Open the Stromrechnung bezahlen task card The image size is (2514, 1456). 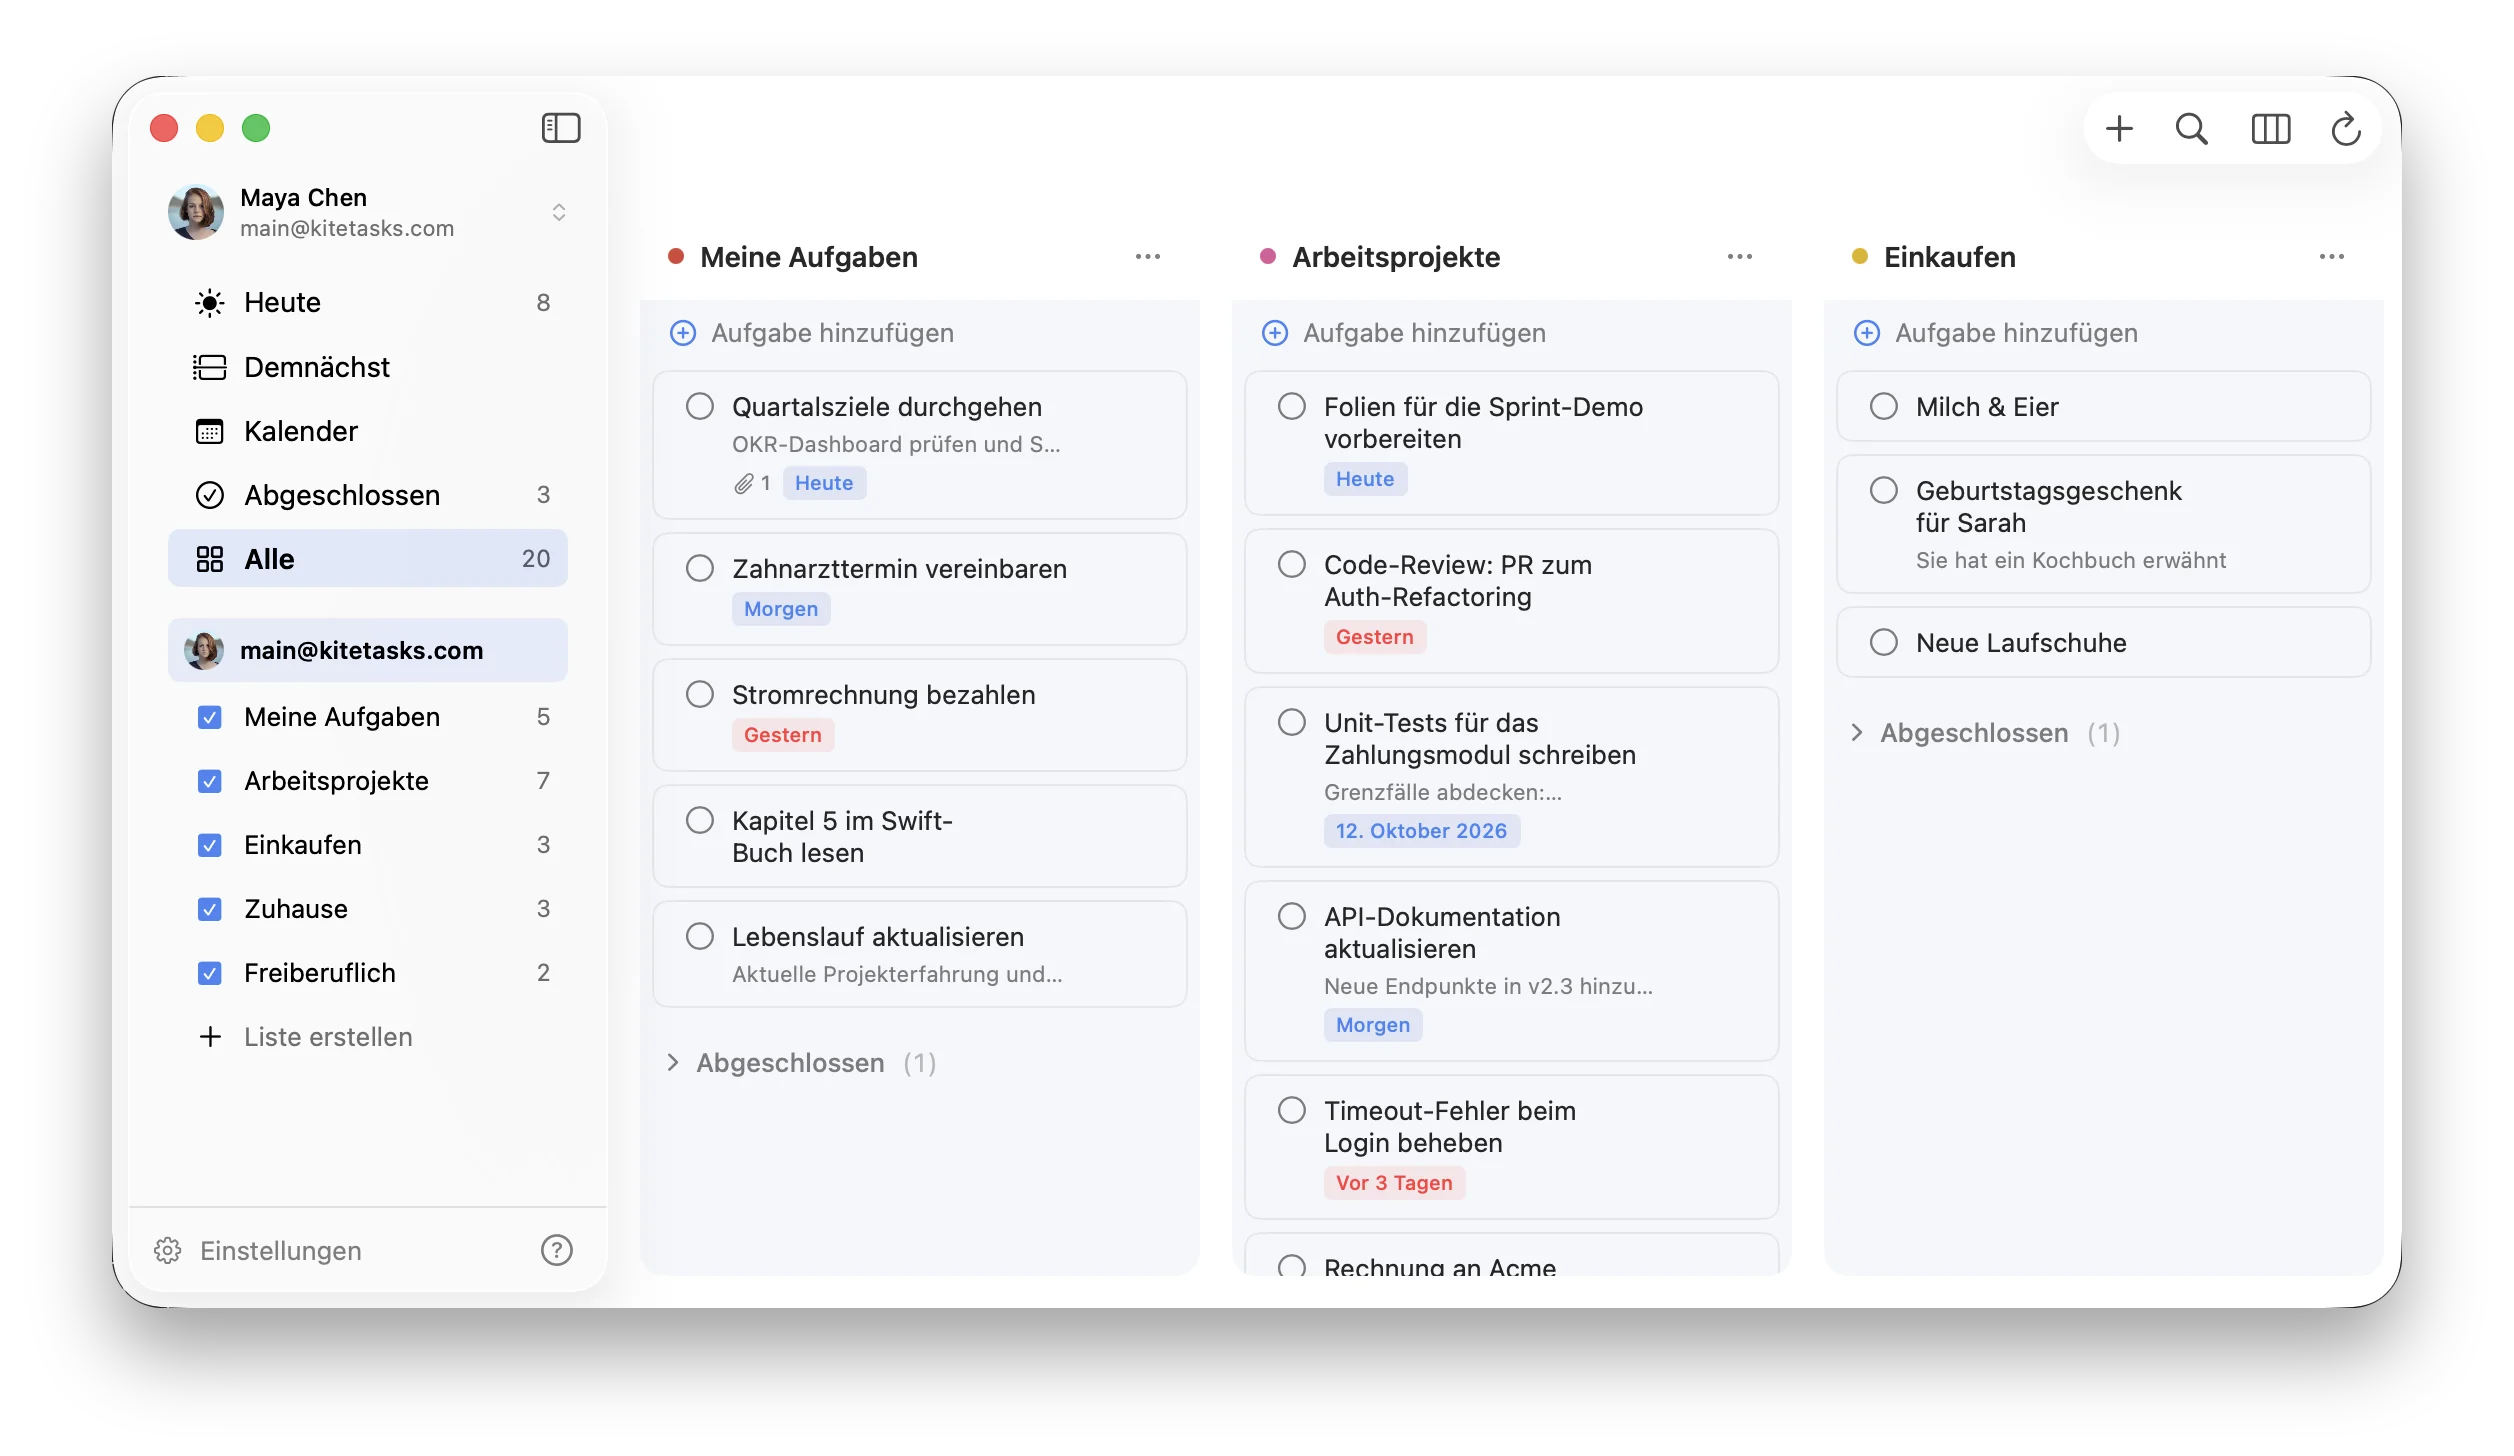[x=920, y=714]
